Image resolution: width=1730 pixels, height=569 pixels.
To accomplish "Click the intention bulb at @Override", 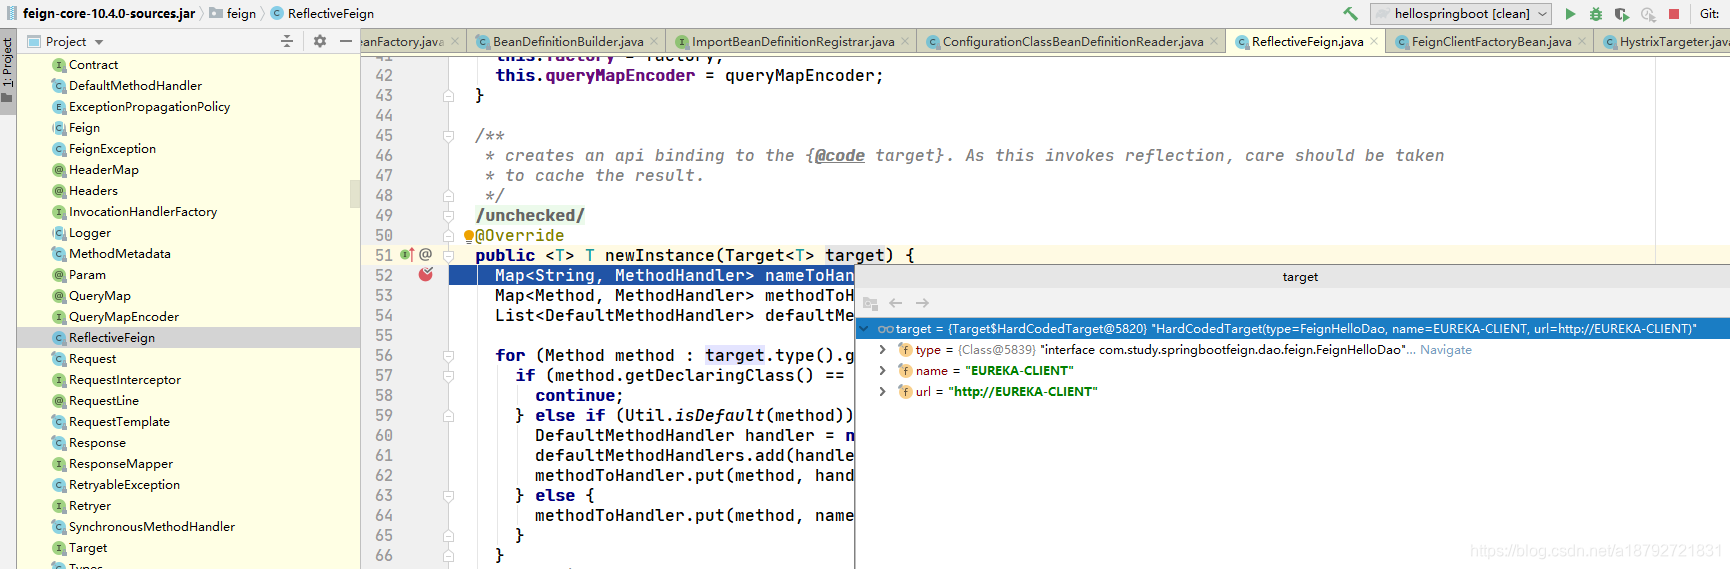I will pyautogui.click(x=468, y=237).
